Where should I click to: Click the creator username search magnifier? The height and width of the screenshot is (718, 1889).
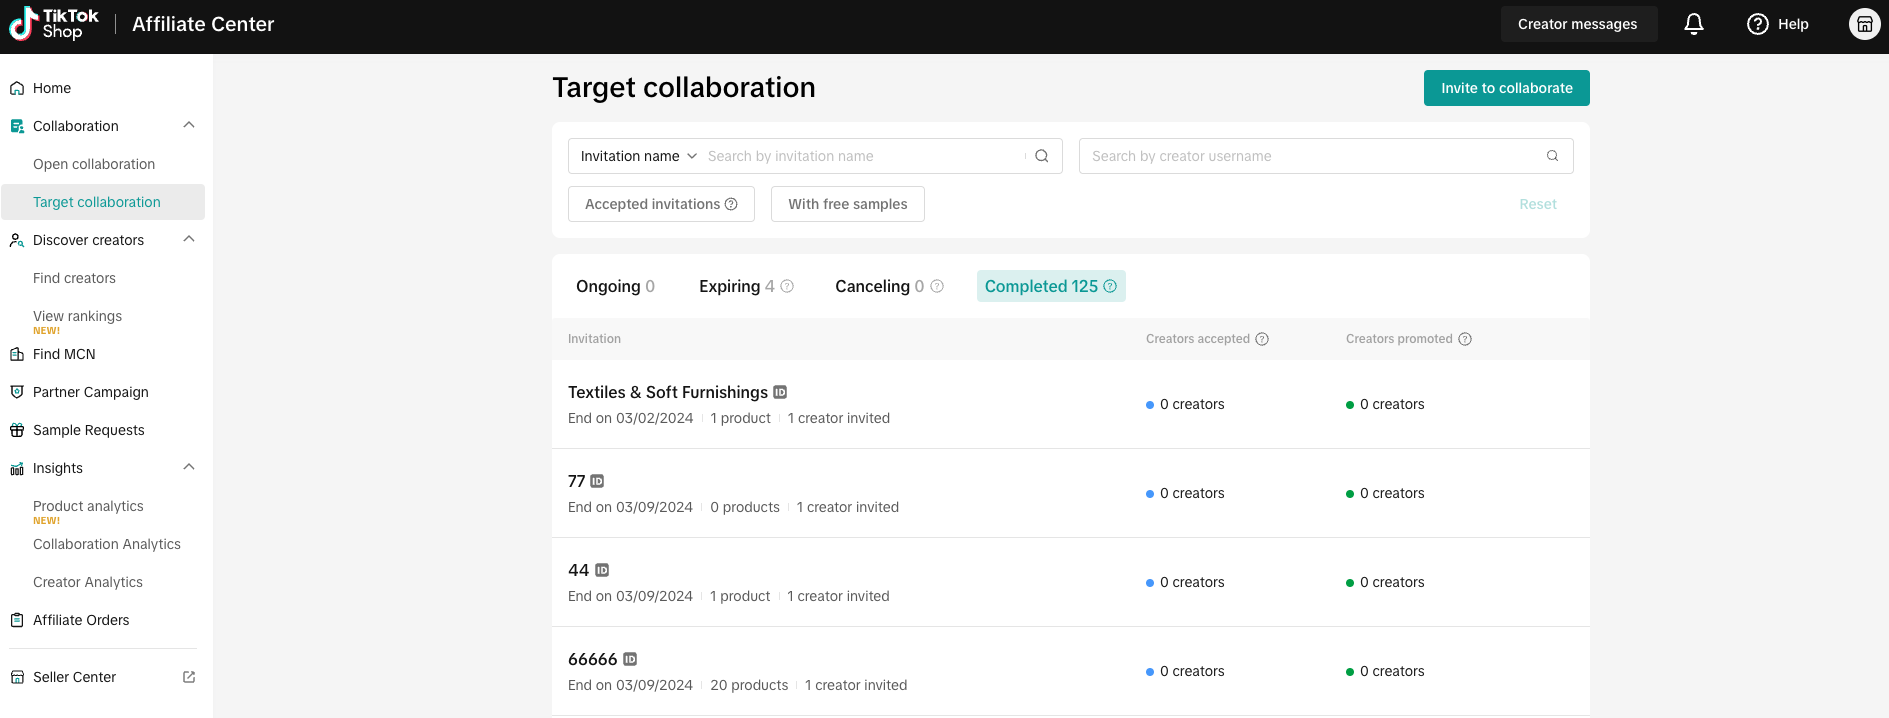click(1553, 156)
